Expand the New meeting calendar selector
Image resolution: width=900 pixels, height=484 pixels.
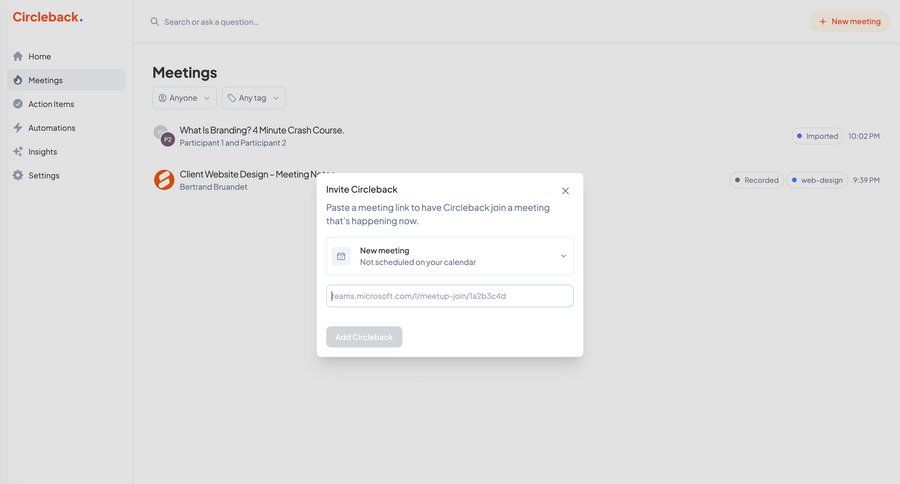(x=449, y=256)
